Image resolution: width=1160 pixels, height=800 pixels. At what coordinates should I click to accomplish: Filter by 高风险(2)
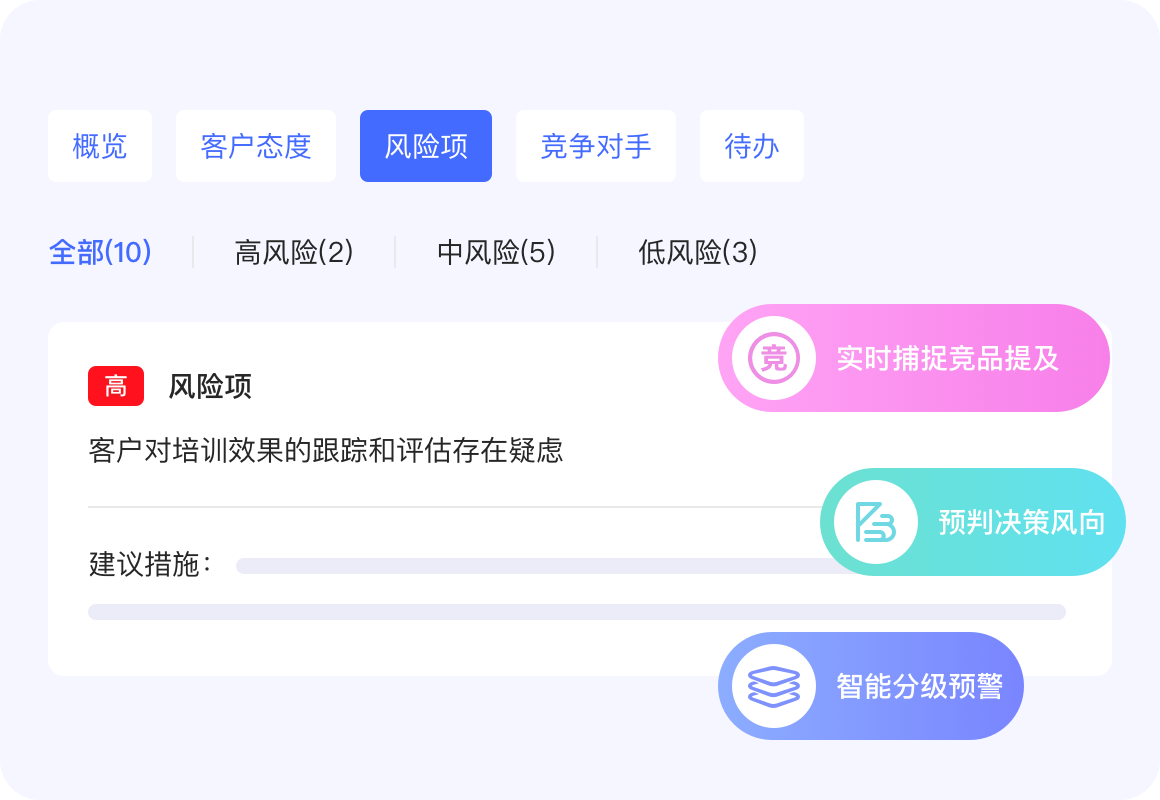click(x=294, y=252)
